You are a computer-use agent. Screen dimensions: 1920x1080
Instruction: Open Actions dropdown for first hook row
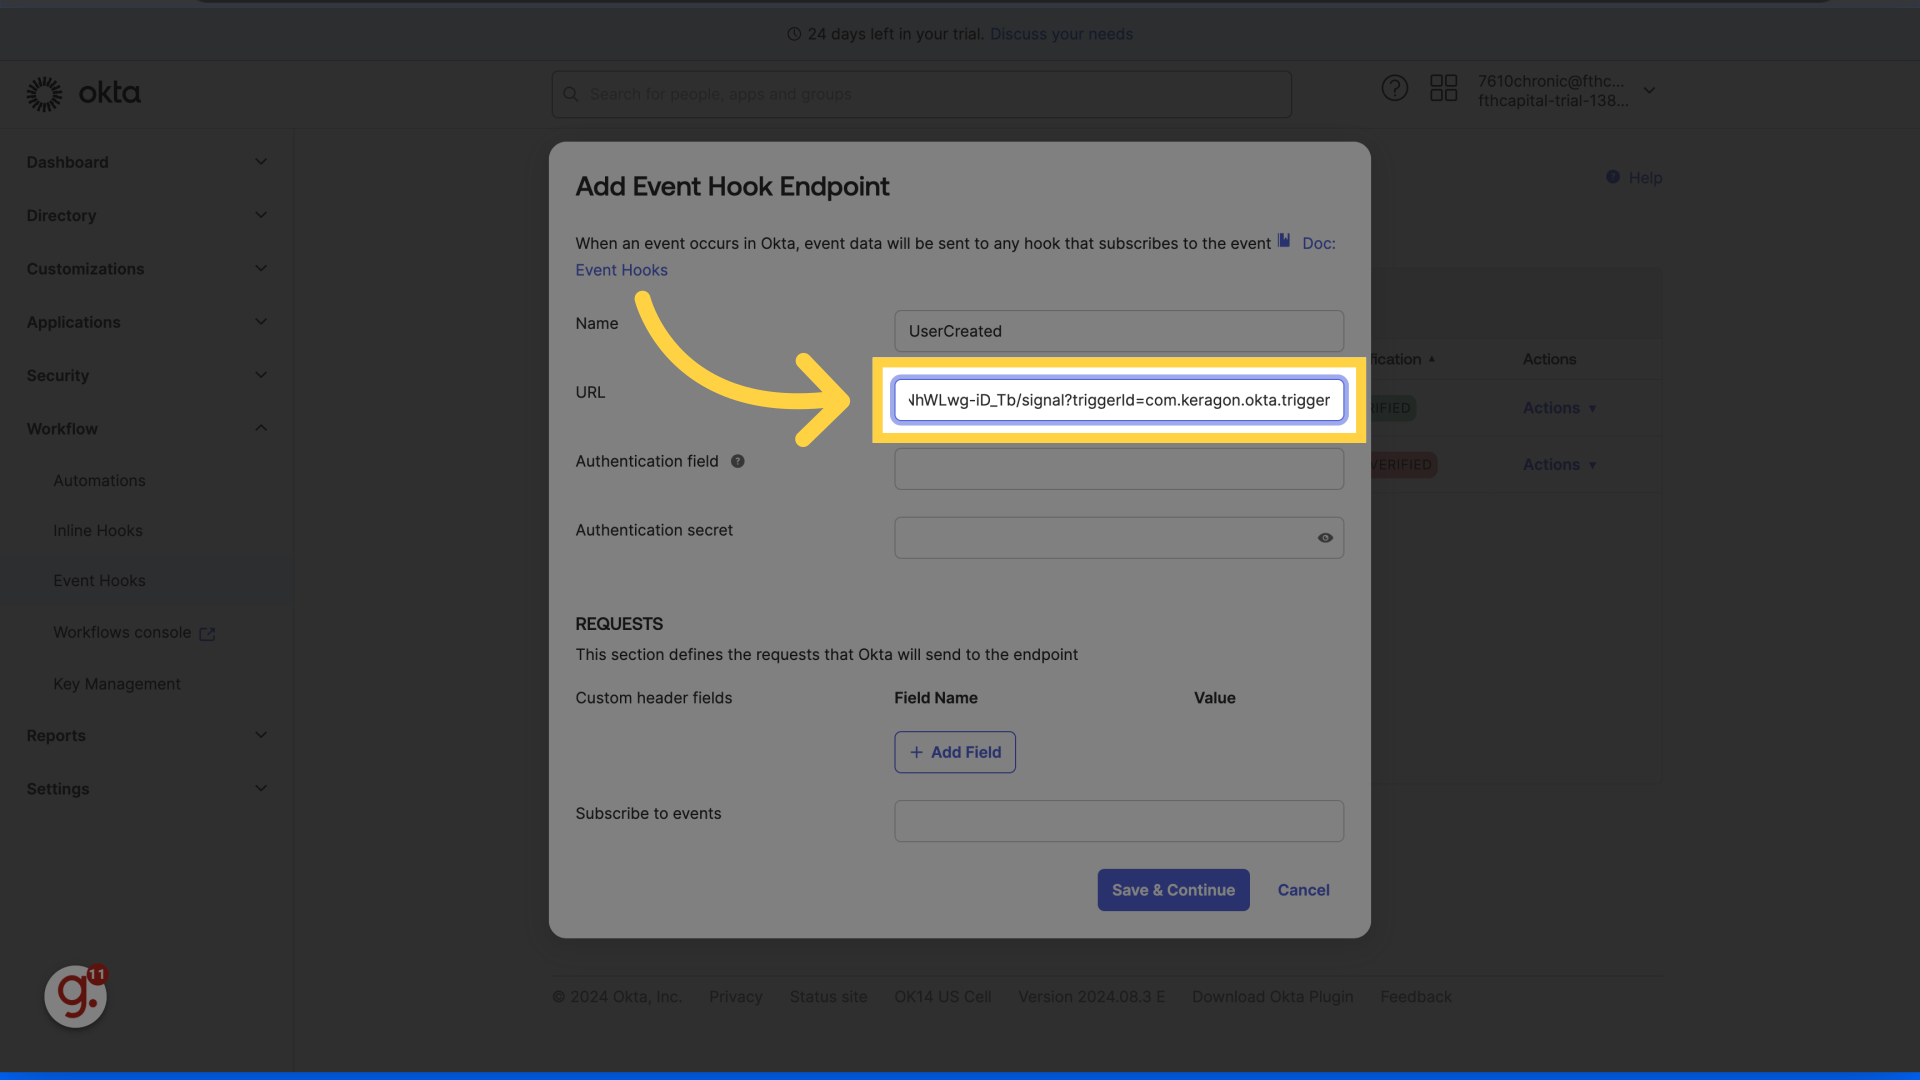(1559, 408)
